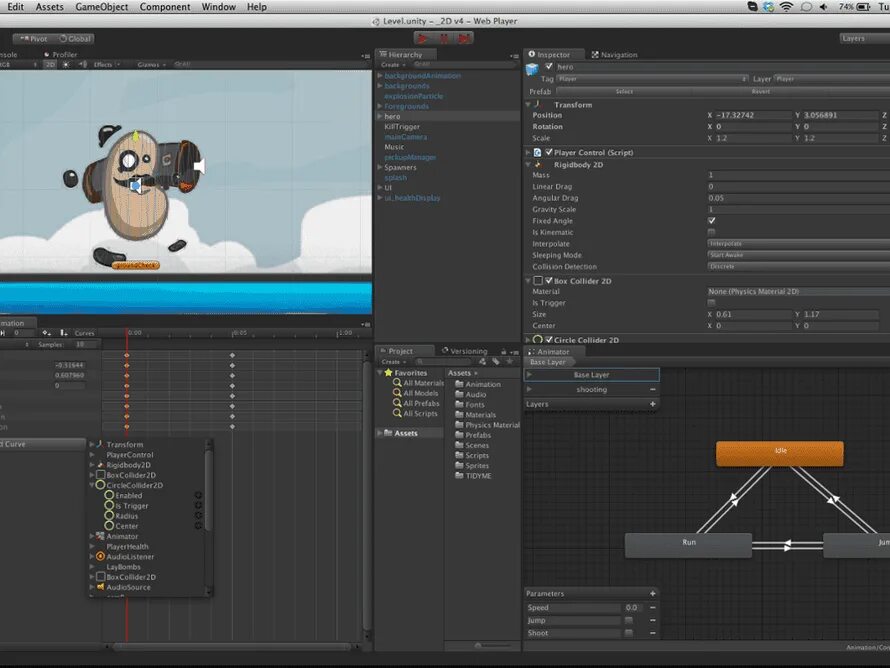This screenshot has height=668, width=890.
Task: Toggle the Global rotation mode button
Action: click(74, 39)
